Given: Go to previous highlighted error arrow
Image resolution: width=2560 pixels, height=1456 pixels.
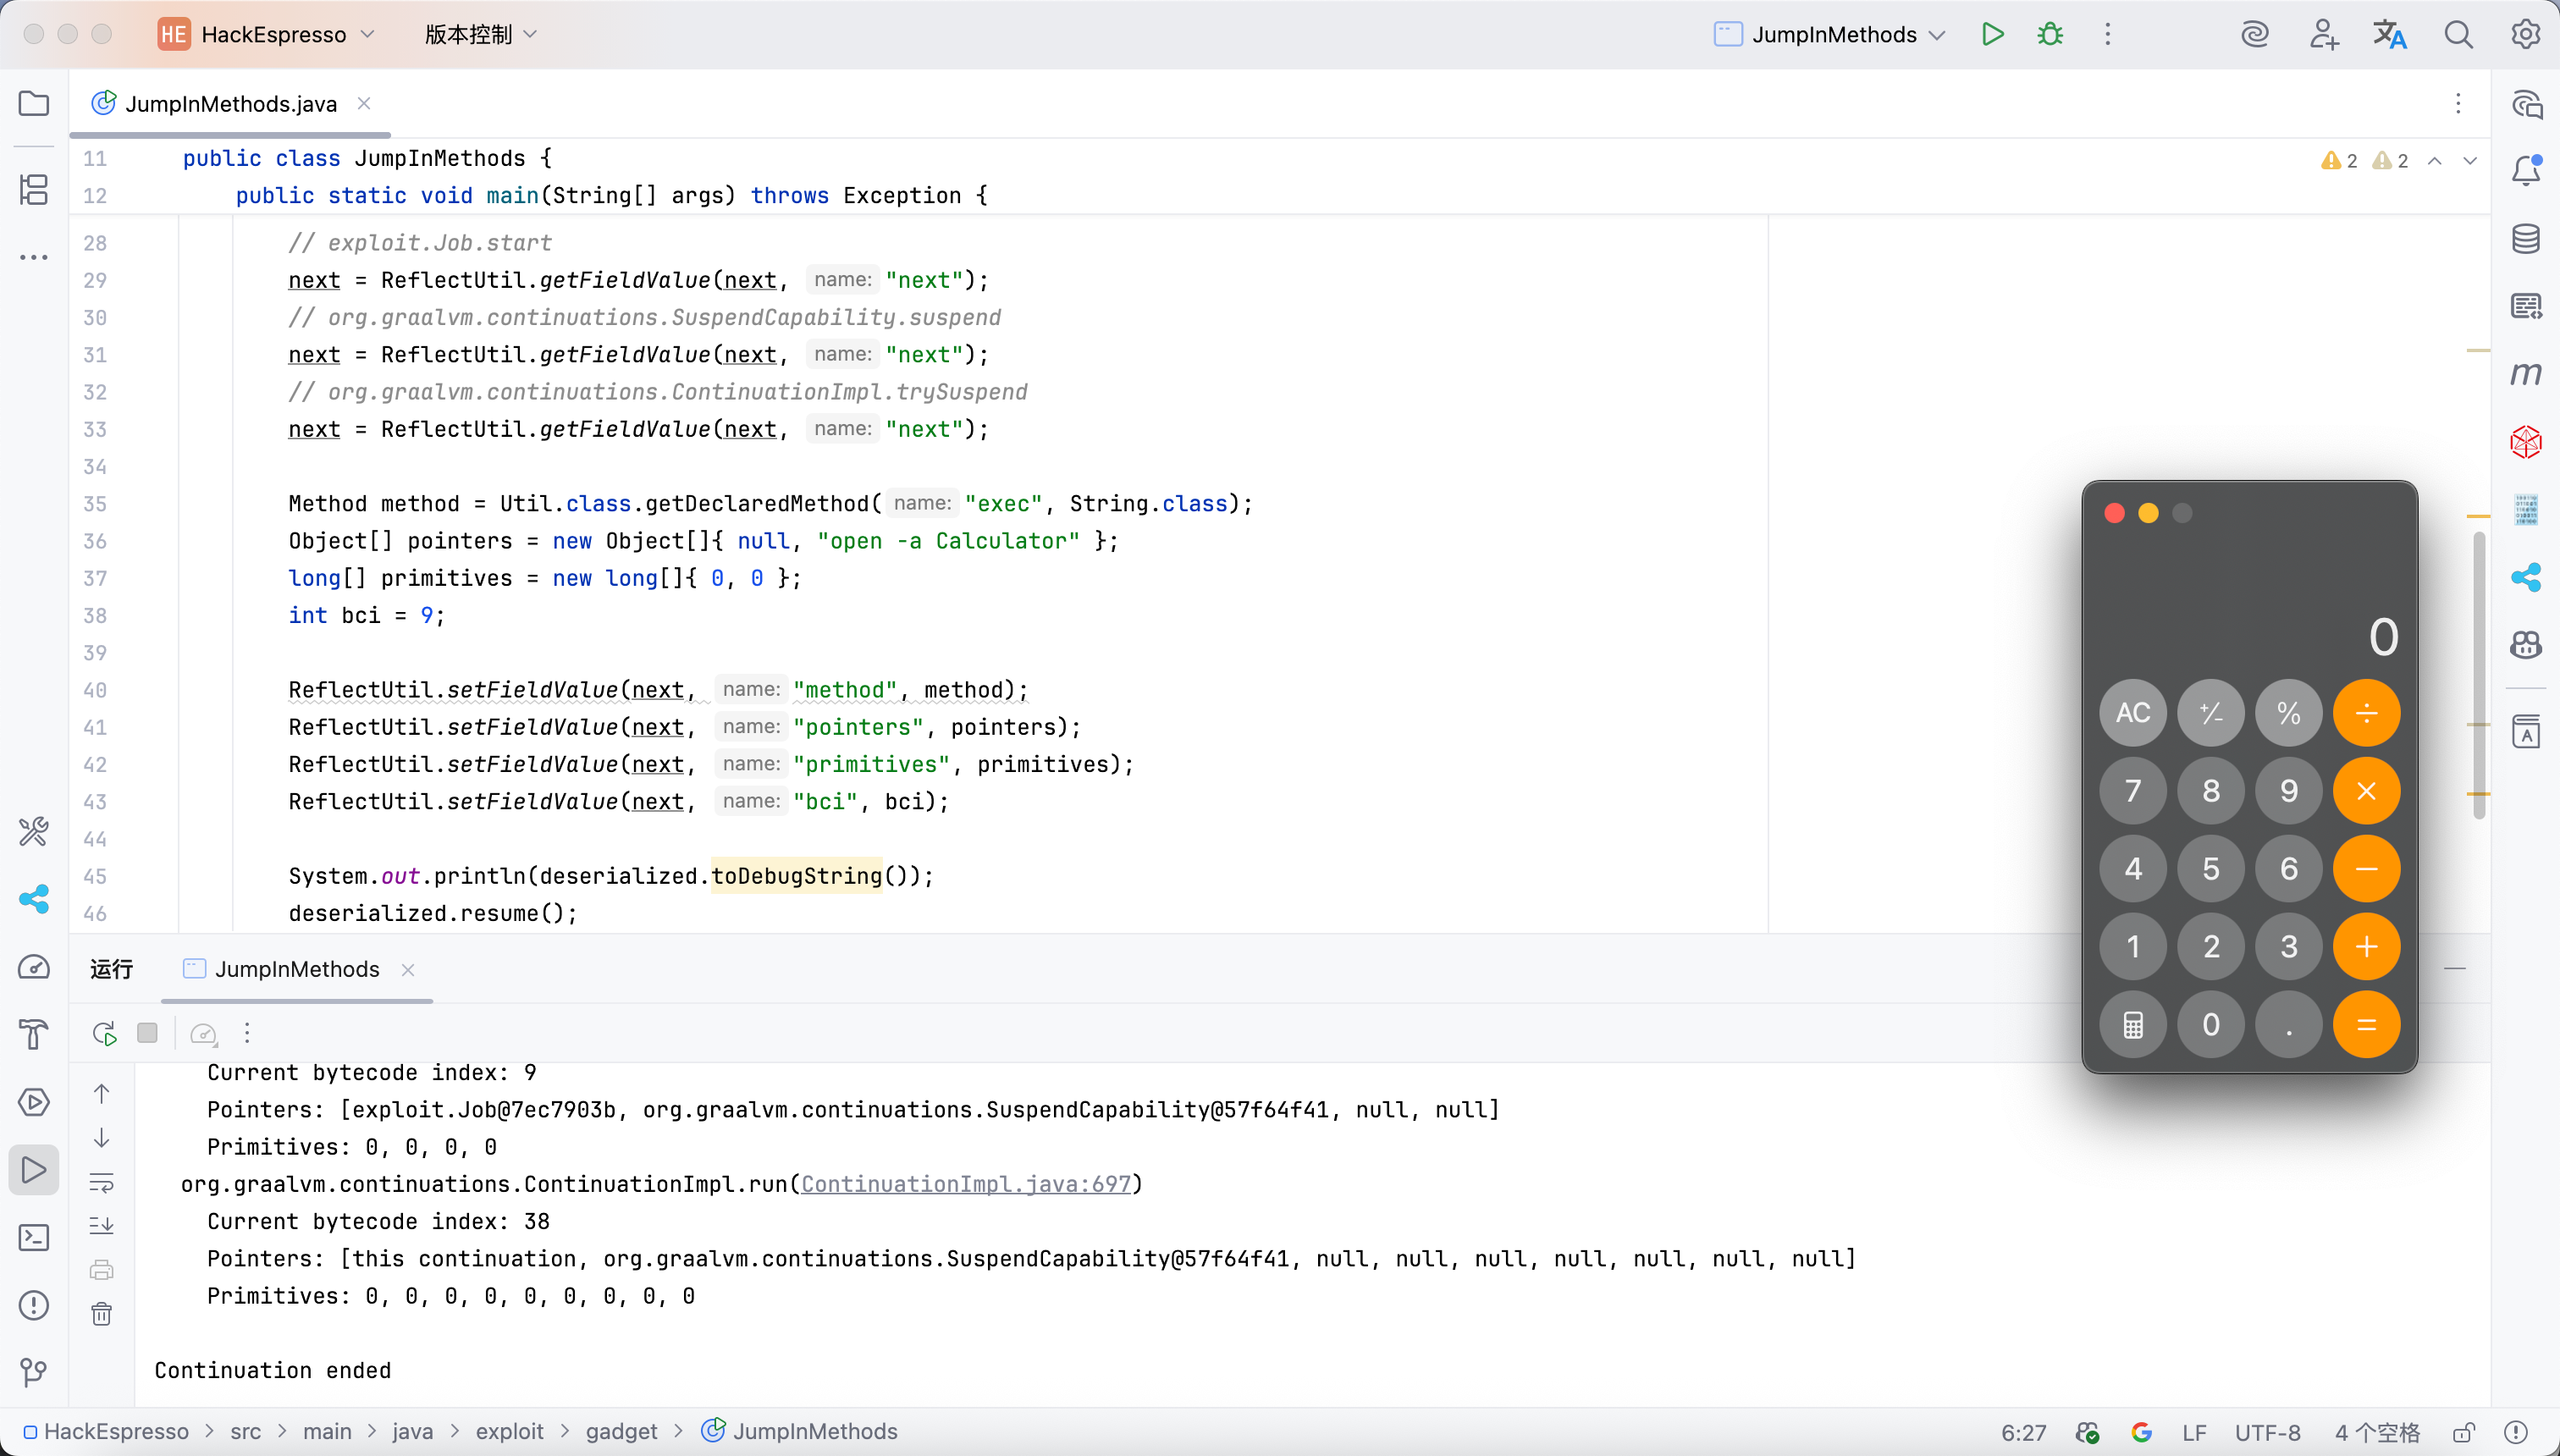Looking at the screenshot, I should (2435, 160).
